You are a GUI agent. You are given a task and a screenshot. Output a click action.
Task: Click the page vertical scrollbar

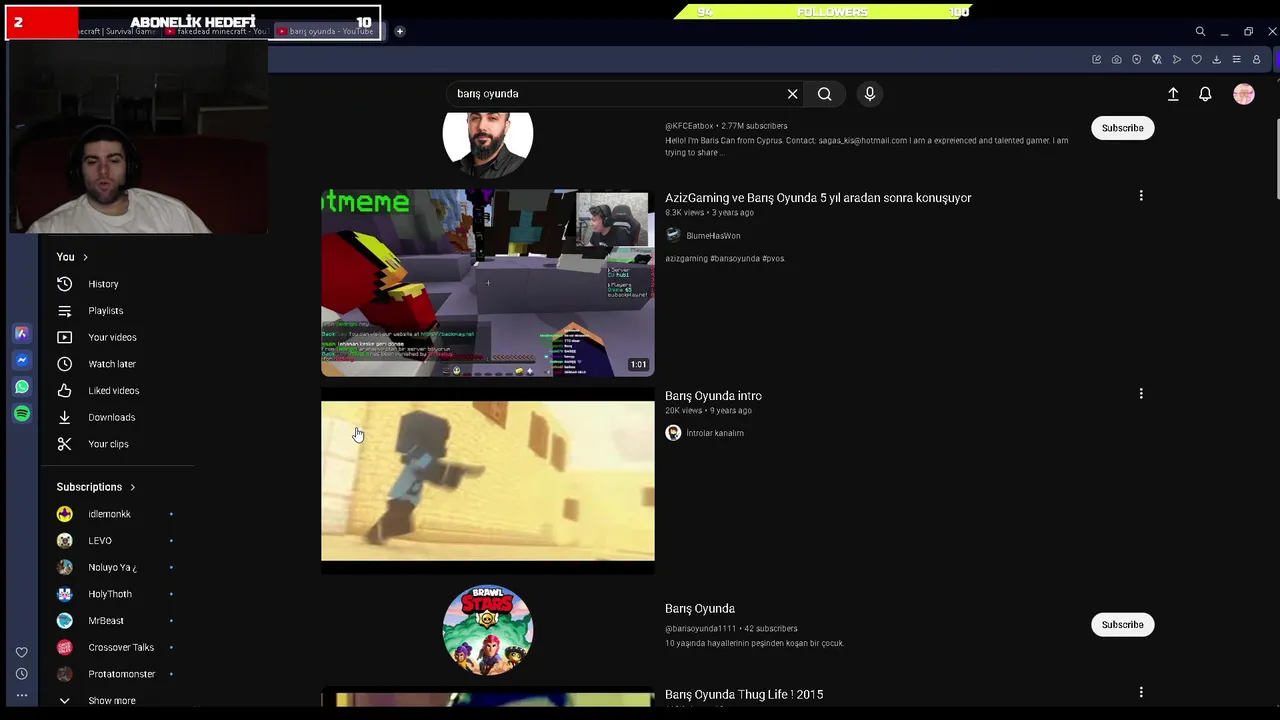pyautogui.click(x=1276, y=150)
